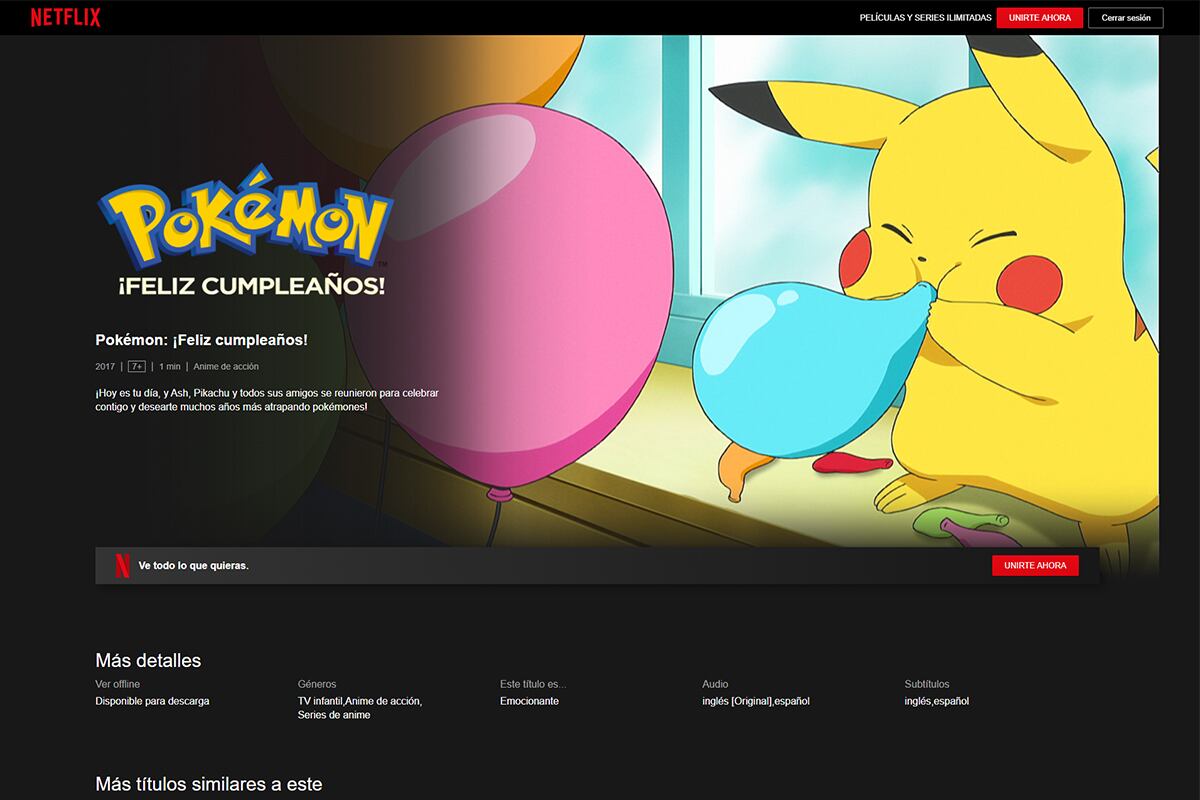Open the Anime de acción genre under the title

click(x=227, y=366)
